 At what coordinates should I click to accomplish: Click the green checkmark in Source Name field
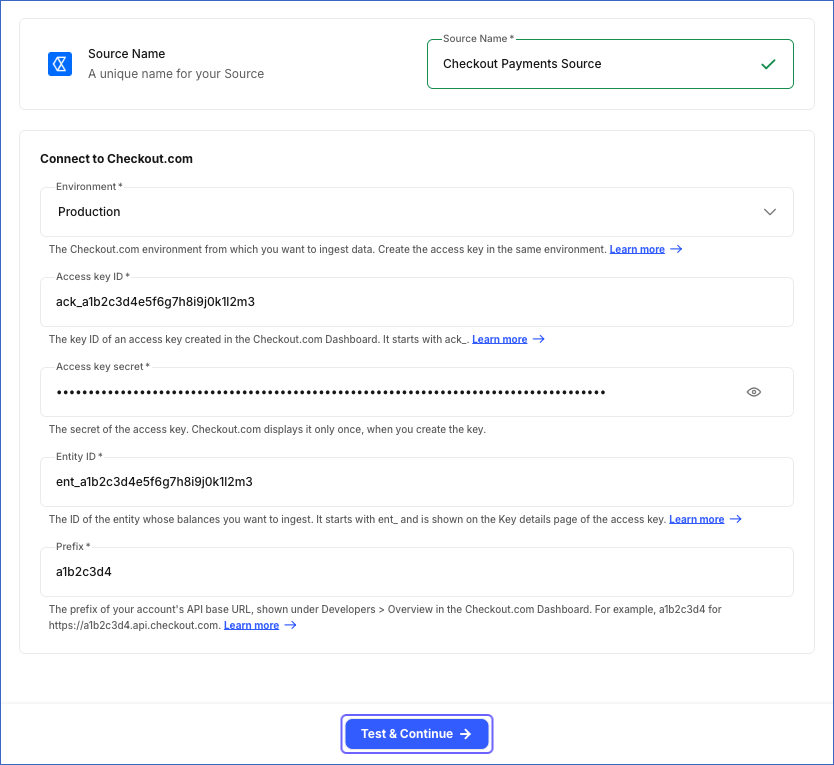[x=768, y=64]
